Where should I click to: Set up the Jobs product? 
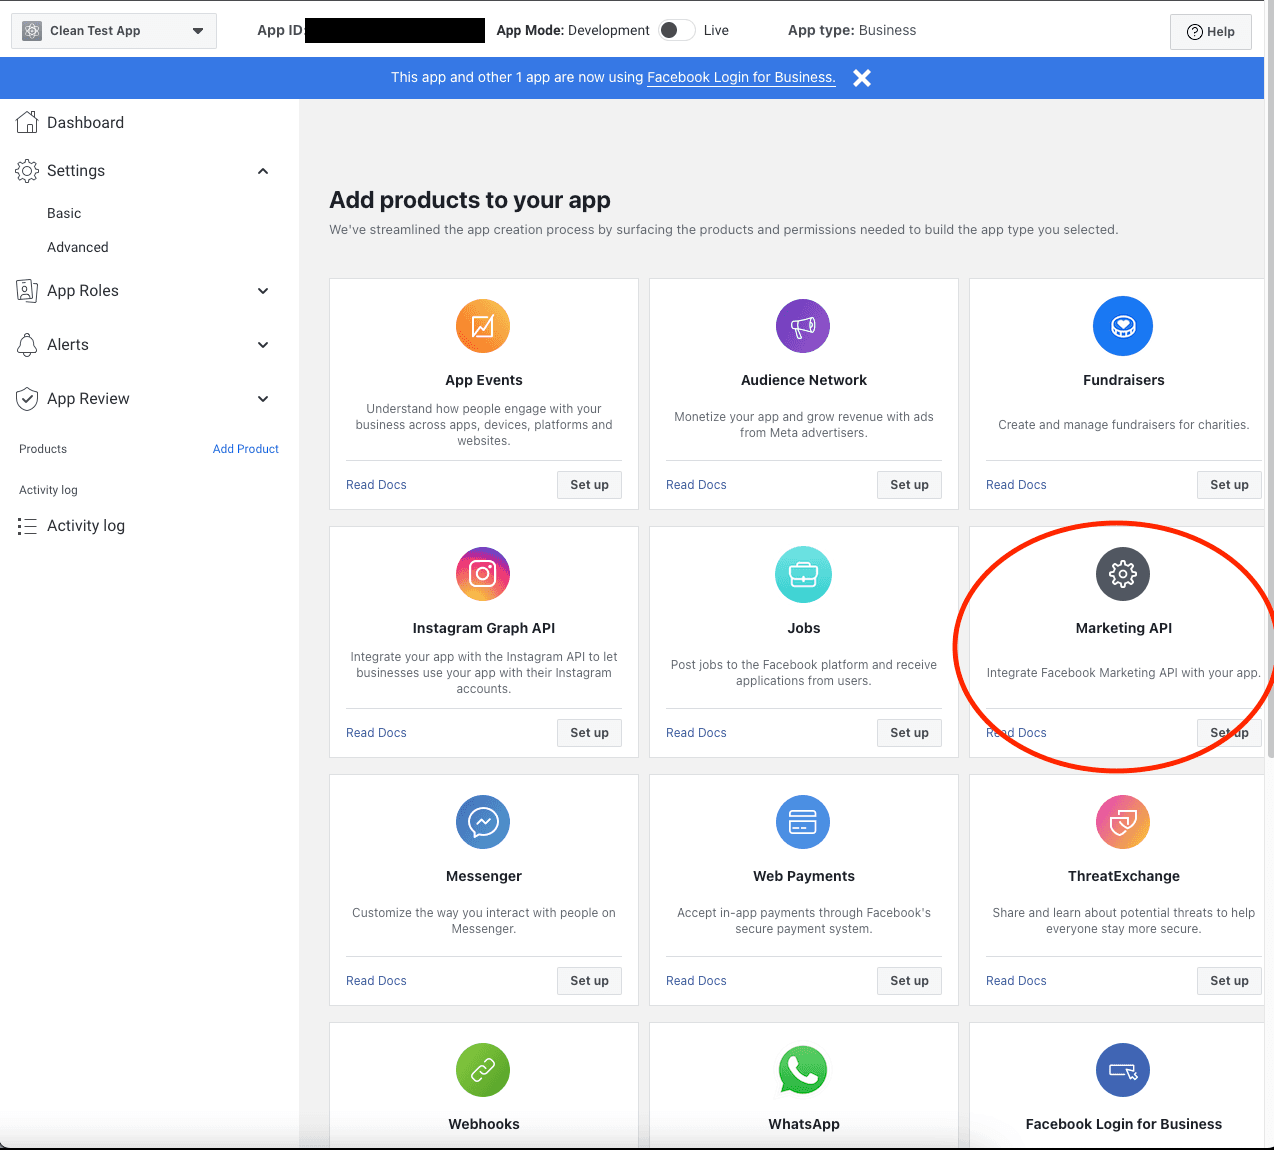click(x=909, y=733)
